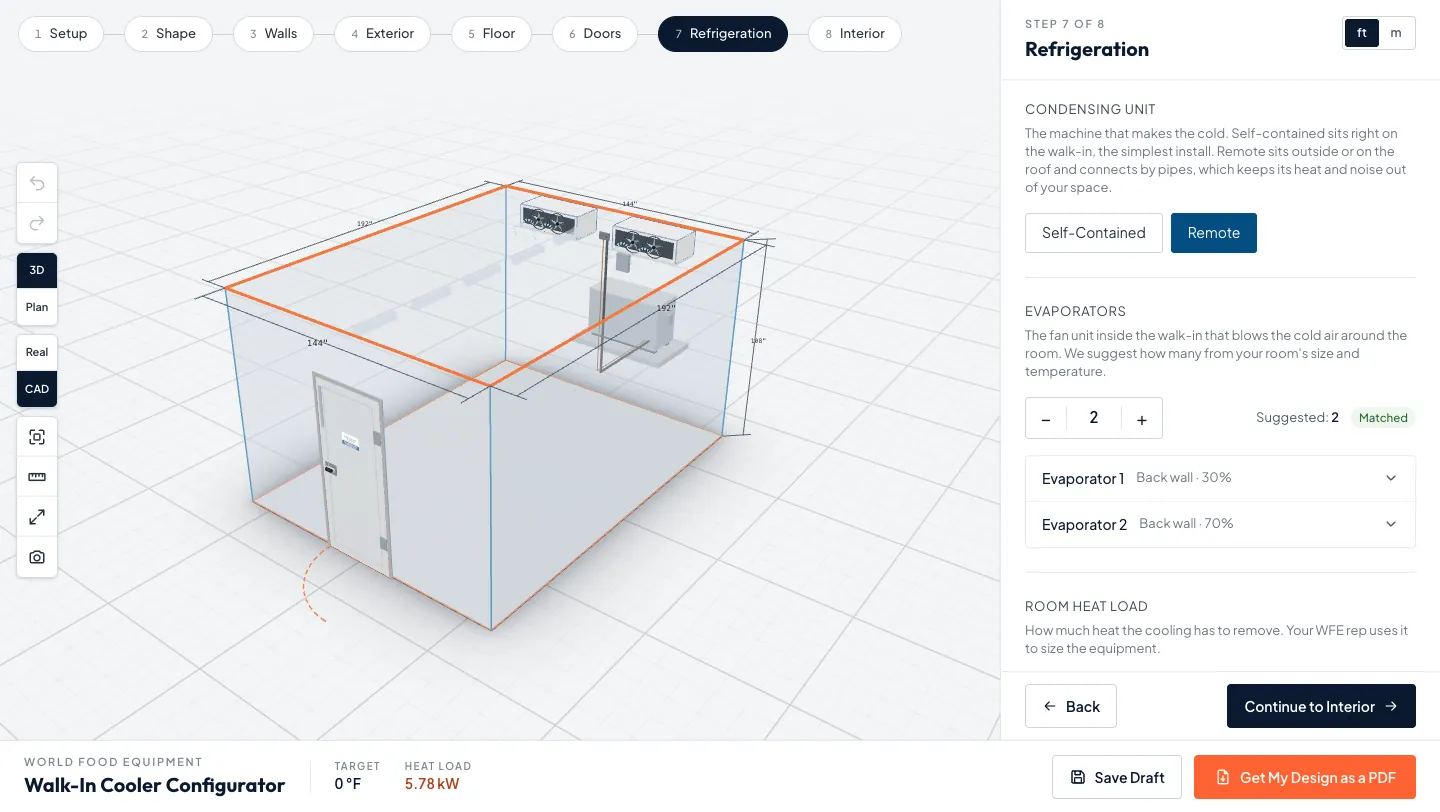Increase evaporator count with plus button
The width and height of the screenshot is (1440, 812).
pos(1142,419)
